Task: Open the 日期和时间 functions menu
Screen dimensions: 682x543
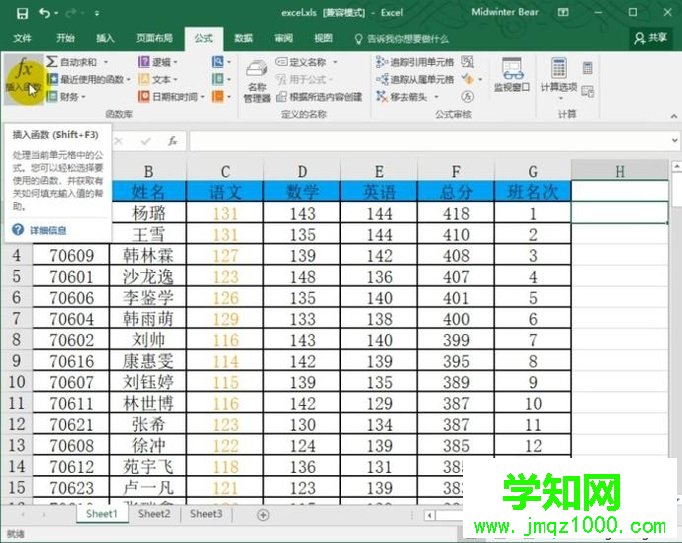Action: [171, 96]
